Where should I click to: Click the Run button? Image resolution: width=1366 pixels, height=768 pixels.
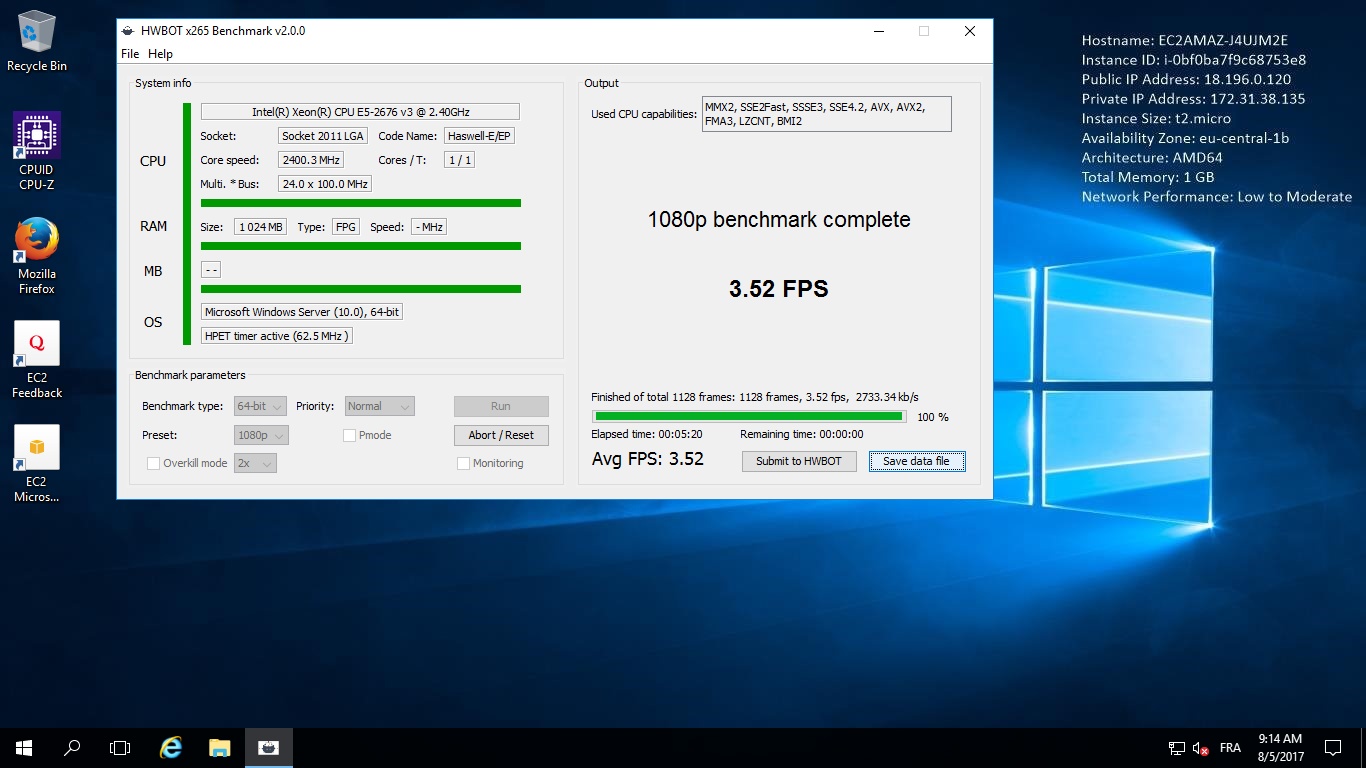click(x=501, y=406)
